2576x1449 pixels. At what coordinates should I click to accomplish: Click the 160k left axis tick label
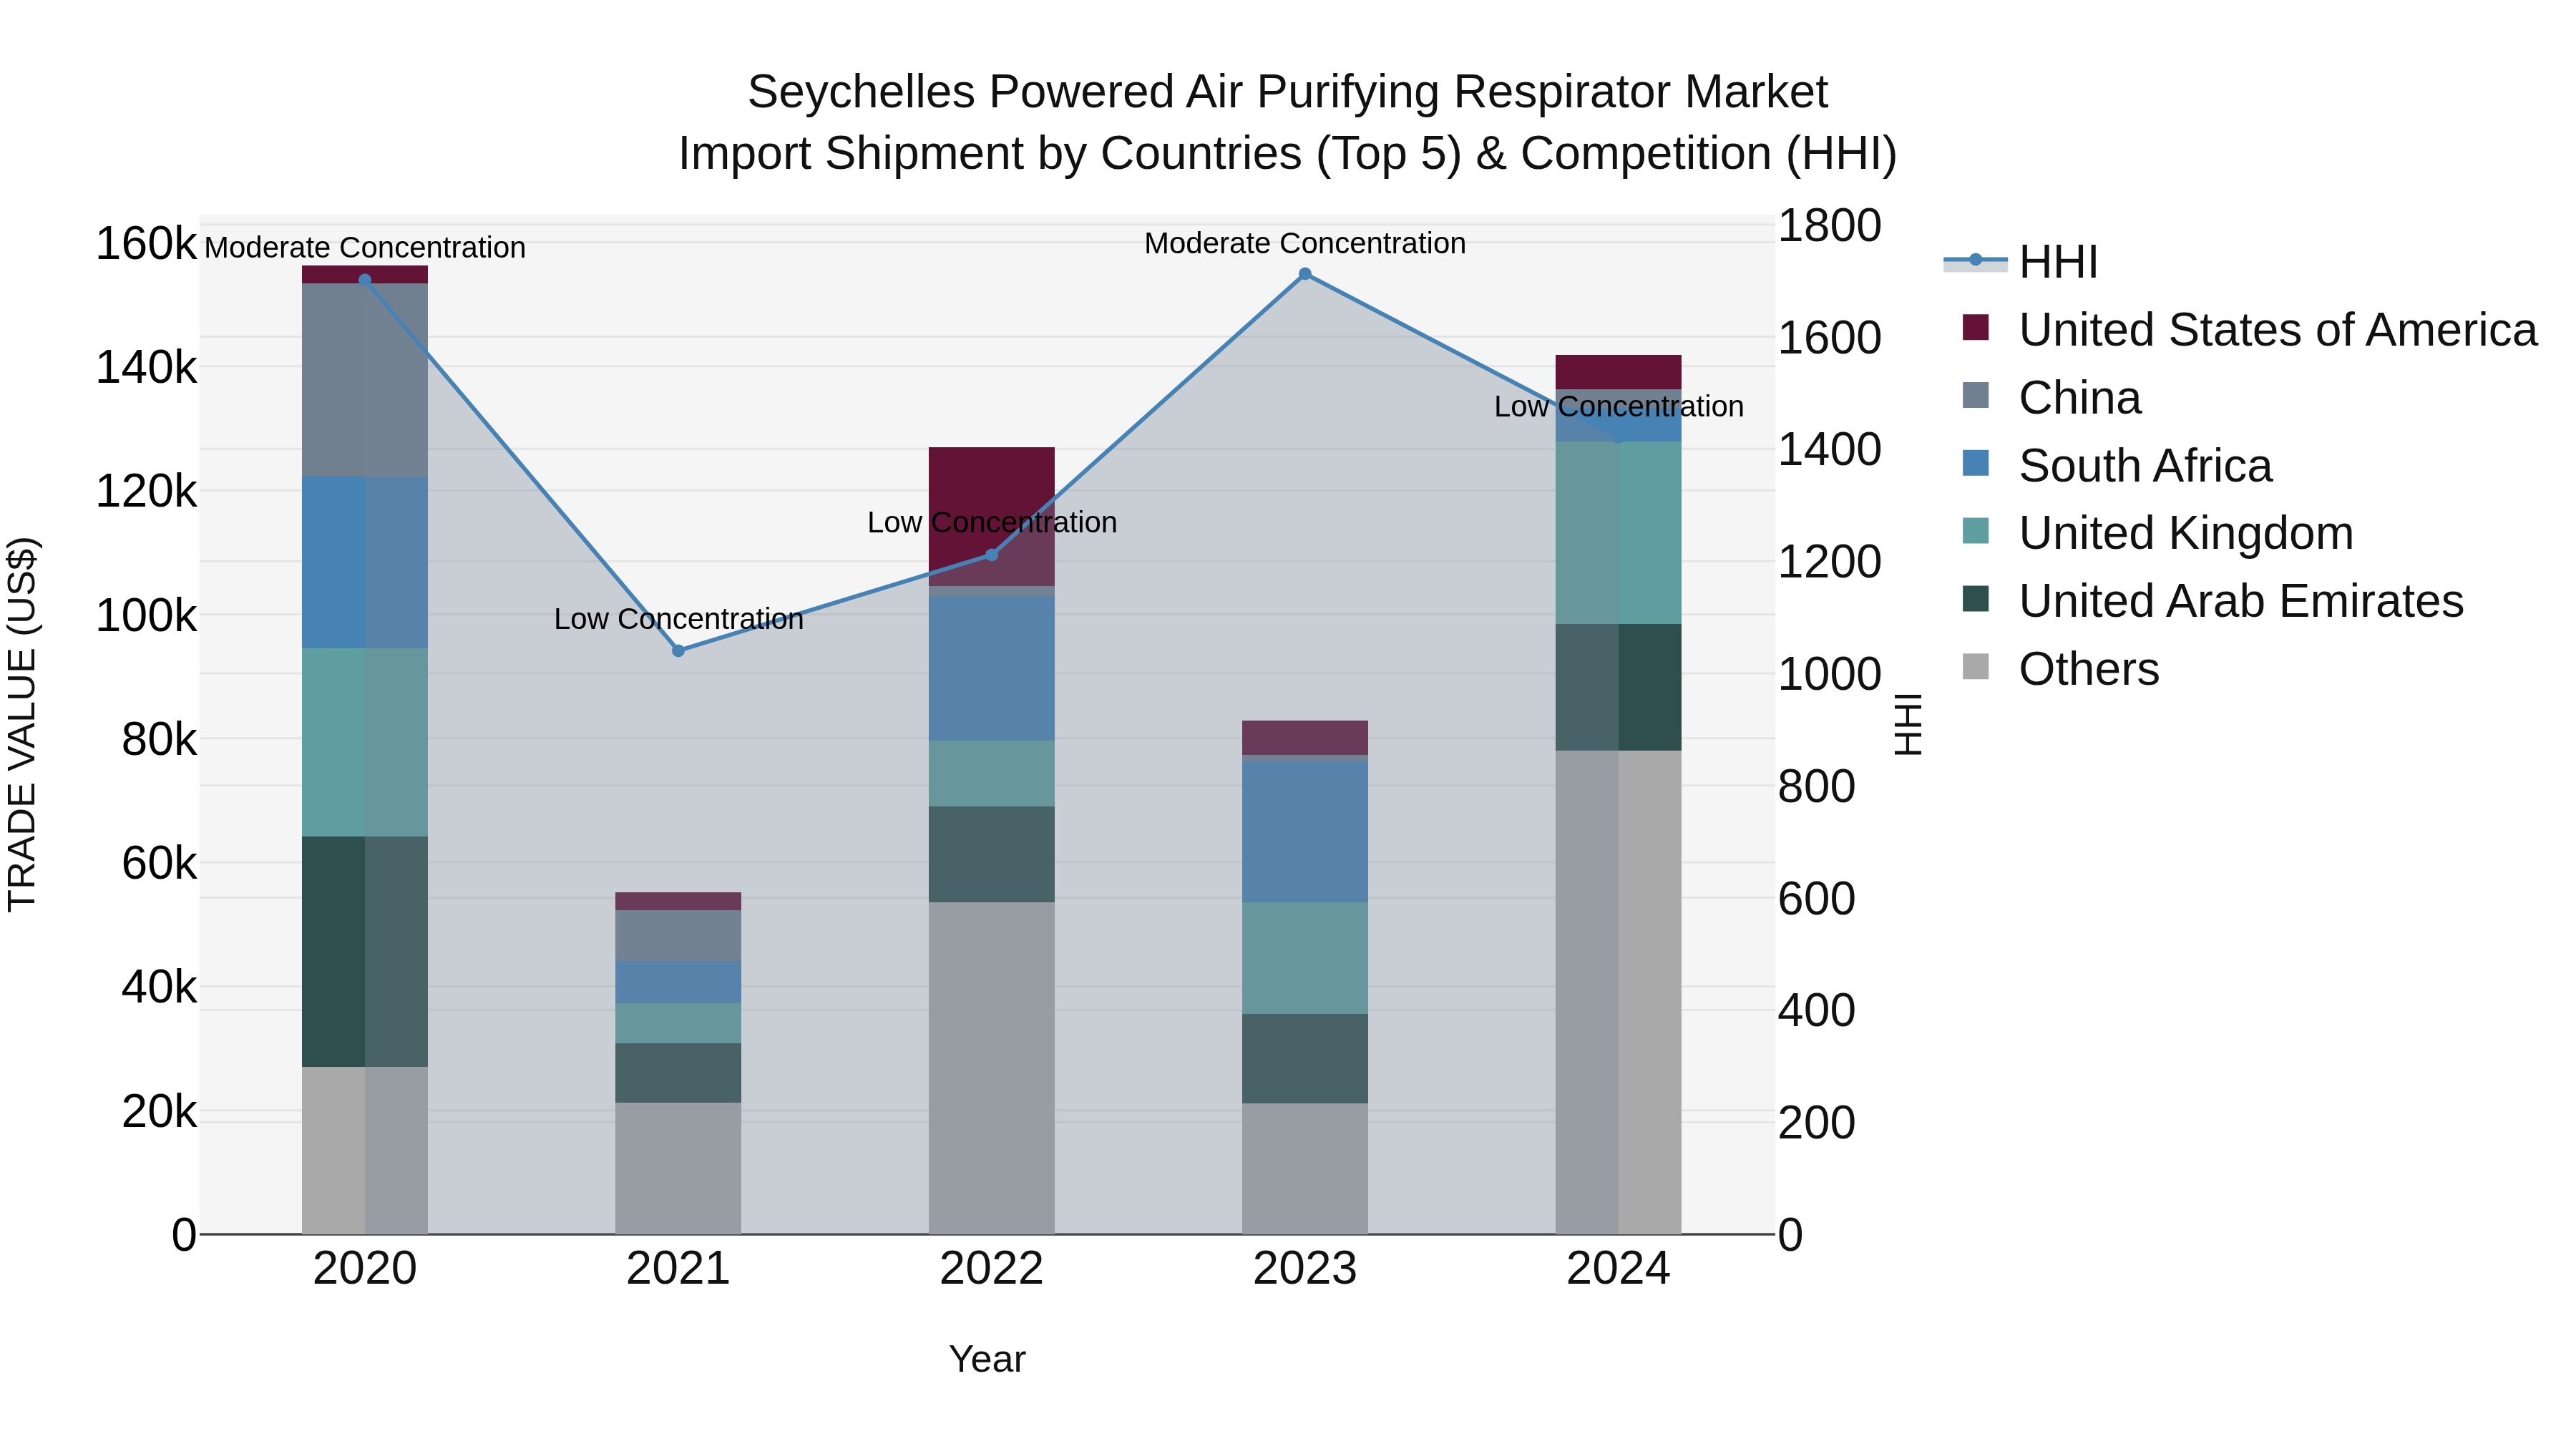pyautogui.click(x=146, y=243)
